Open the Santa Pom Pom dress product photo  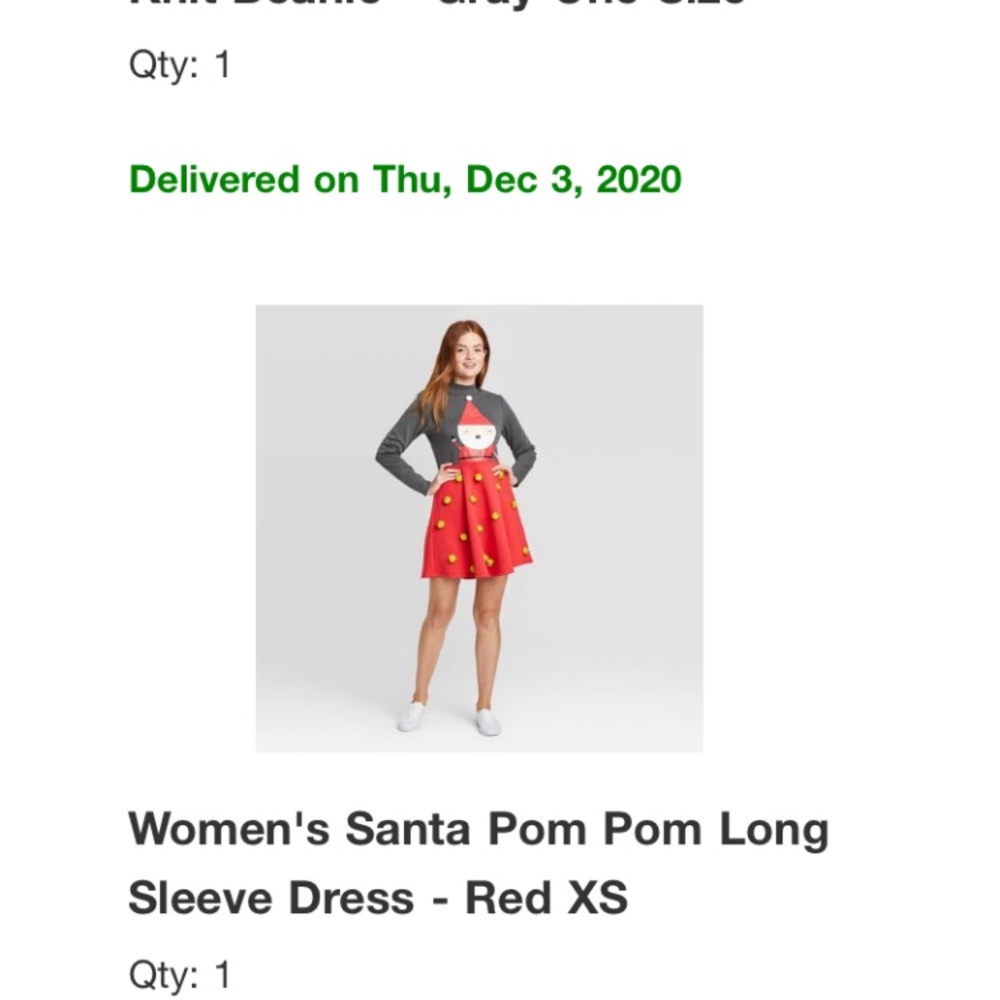(x=479, y=527)
